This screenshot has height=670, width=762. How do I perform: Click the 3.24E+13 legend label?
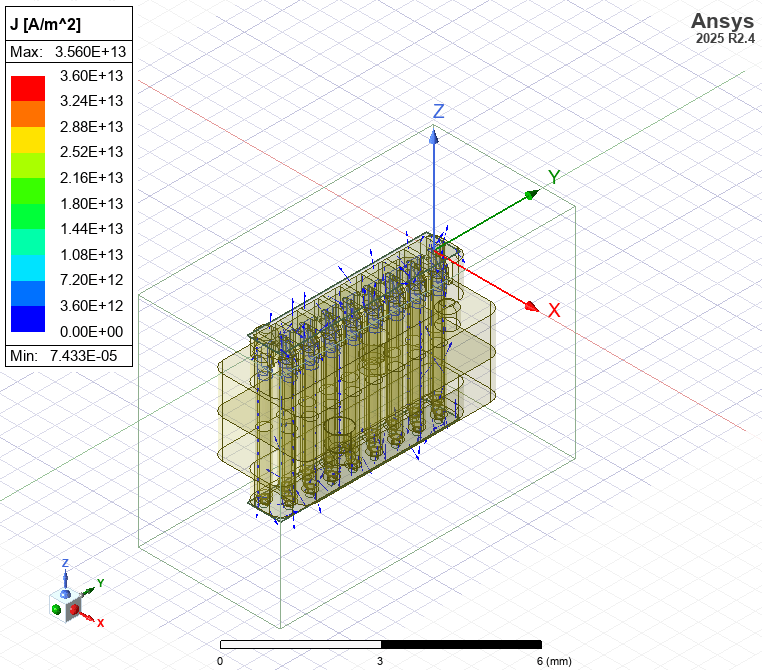pyautogui.click(x=91, y=101)
